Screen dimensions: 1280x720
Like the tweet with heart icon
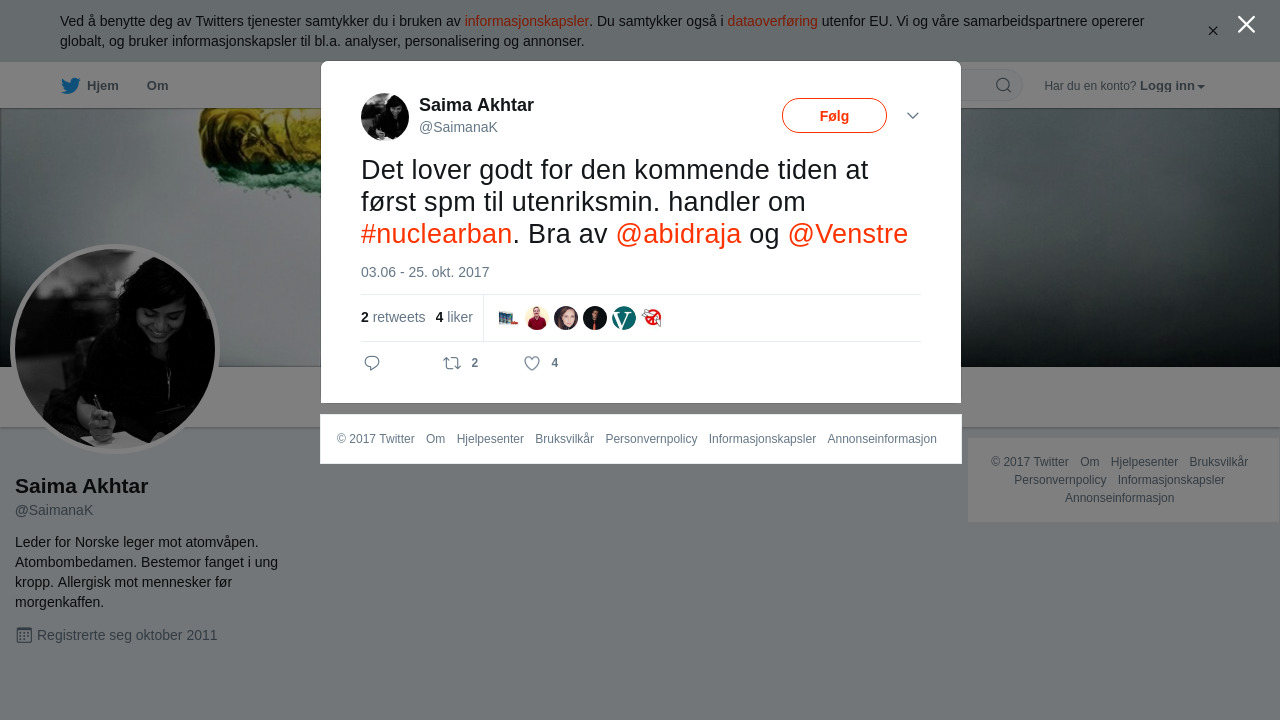tap(532, 363)
